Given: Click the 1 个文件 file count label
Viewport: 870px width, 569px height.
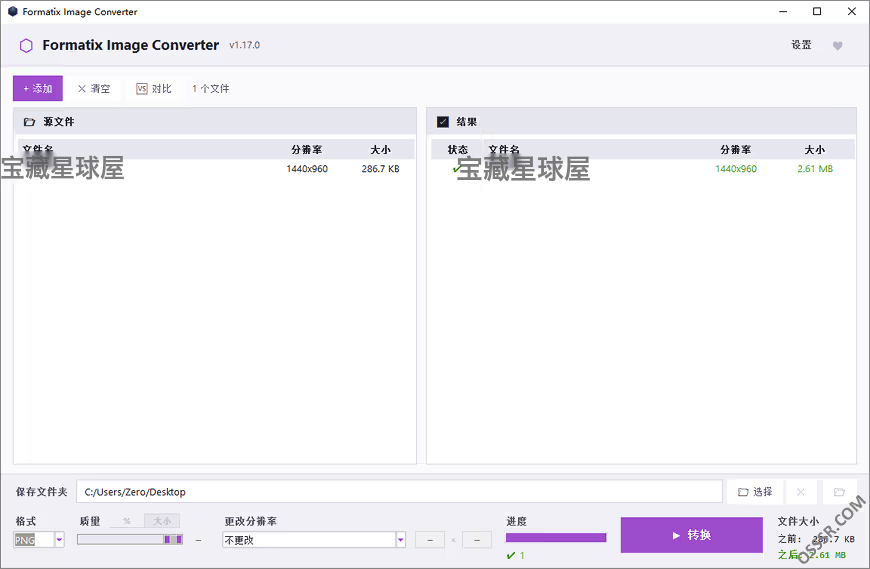Looking at the screenshot, I should pos(211,88).
